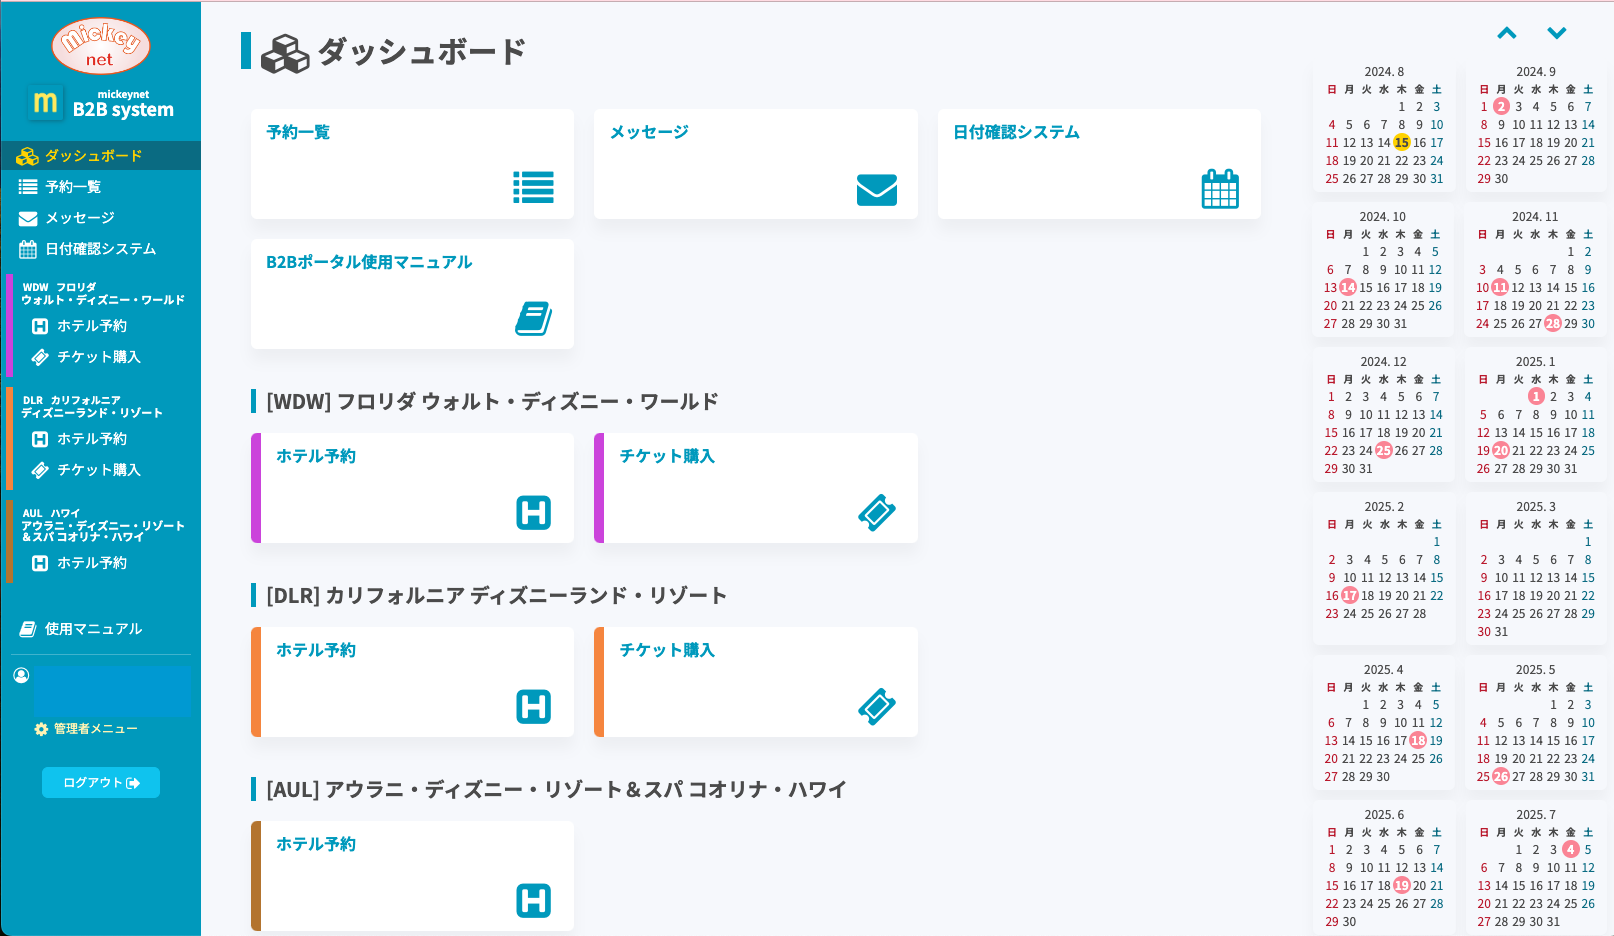Click the H icon on DLR ホテル予約 card

(x=534, y=707)
